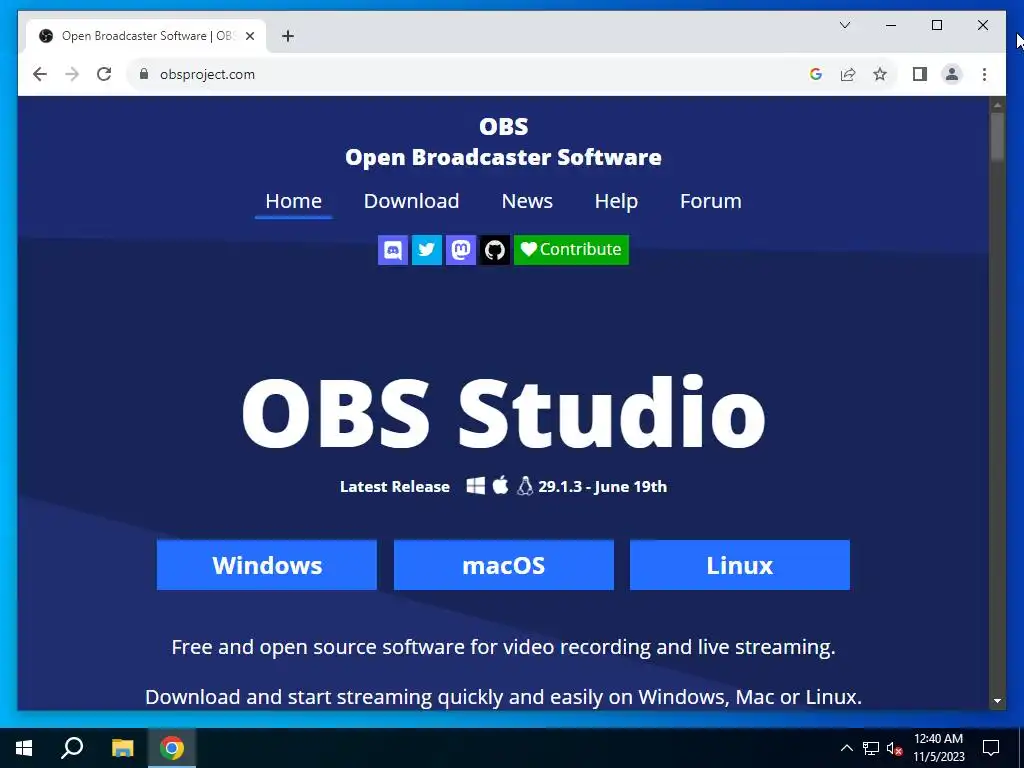
Task: Open the taskbar clock and date
Action: (938, 748)
